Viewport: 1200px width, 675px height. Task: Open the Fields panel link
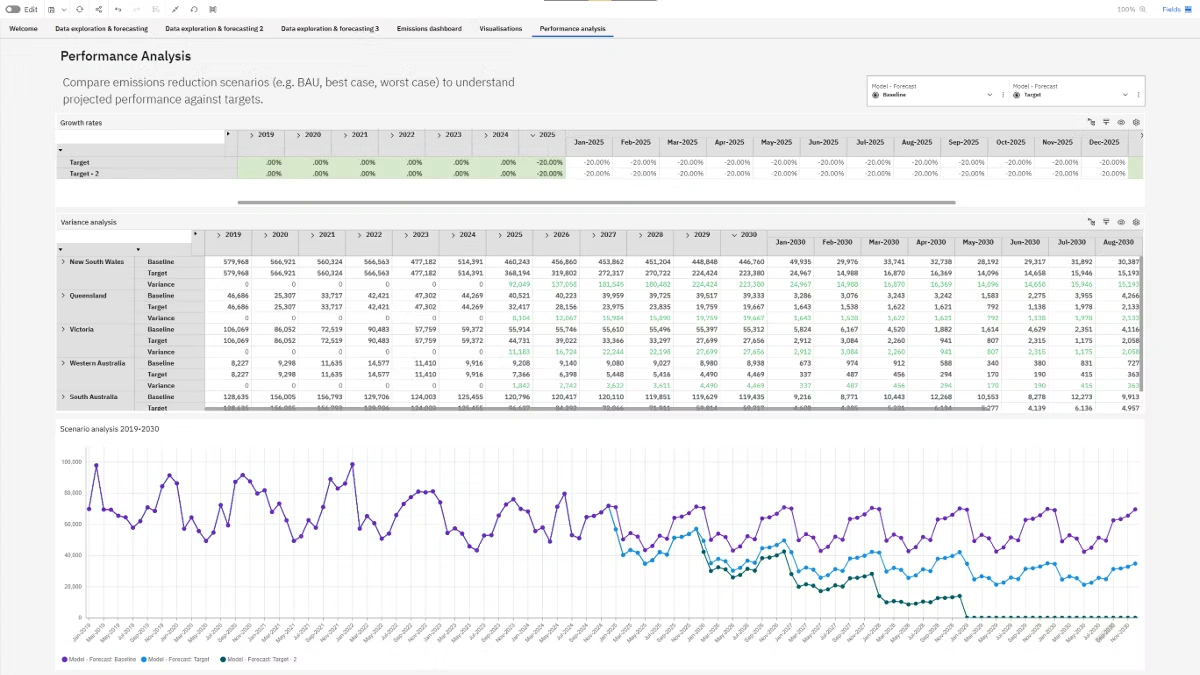click(x=1171, y=9)
